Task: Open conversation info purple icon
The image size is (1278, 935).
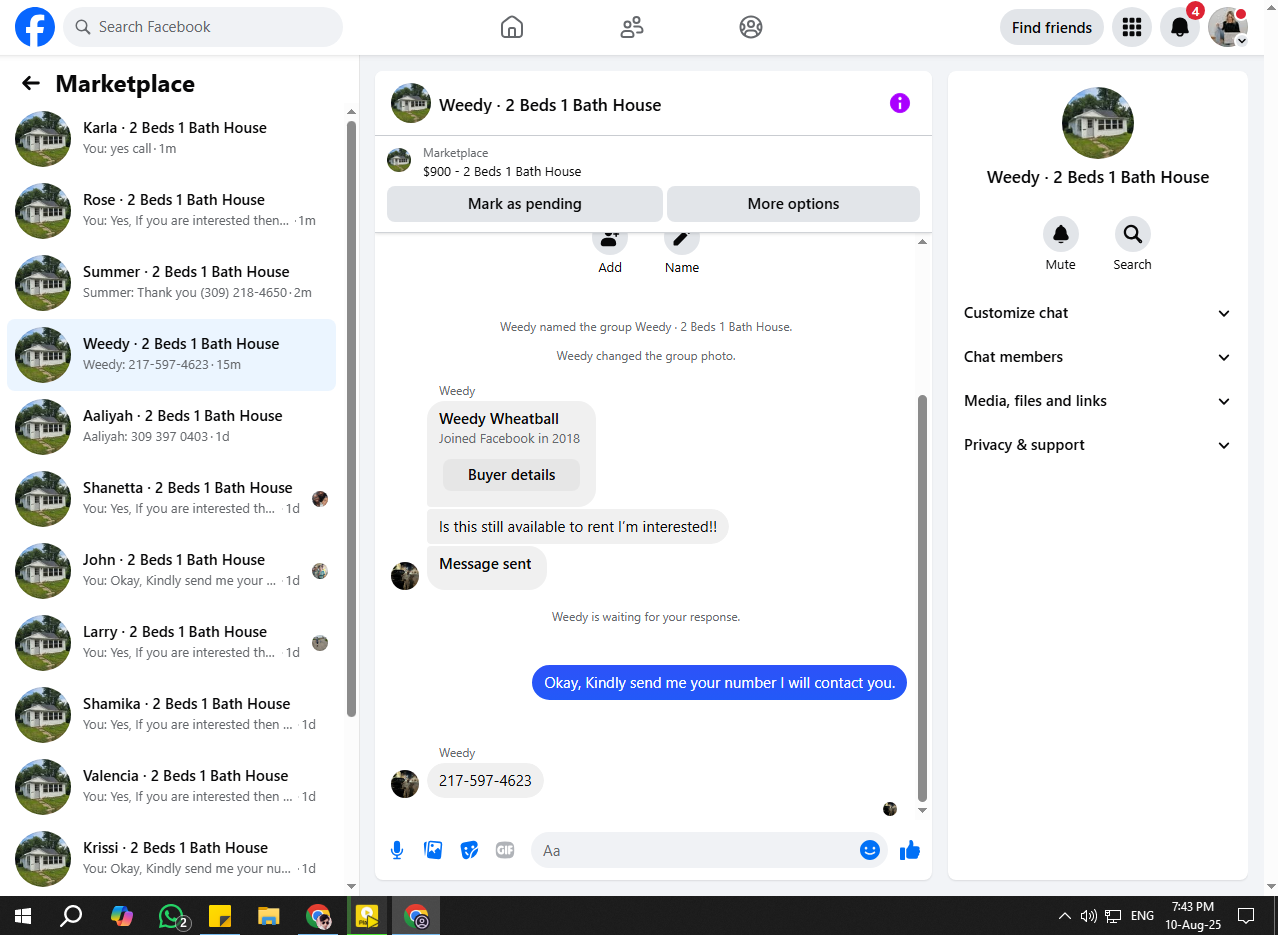Action: click(900, 103)
